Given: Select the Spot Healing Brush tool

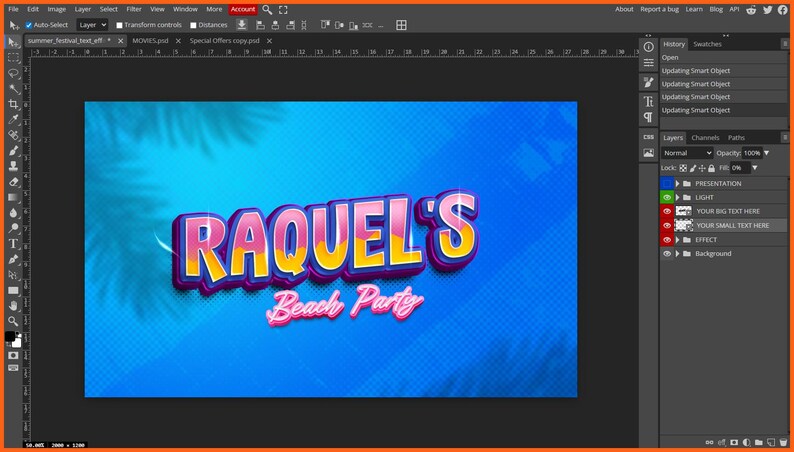Looking at the screenshot, I should click(x=13, y=135).
